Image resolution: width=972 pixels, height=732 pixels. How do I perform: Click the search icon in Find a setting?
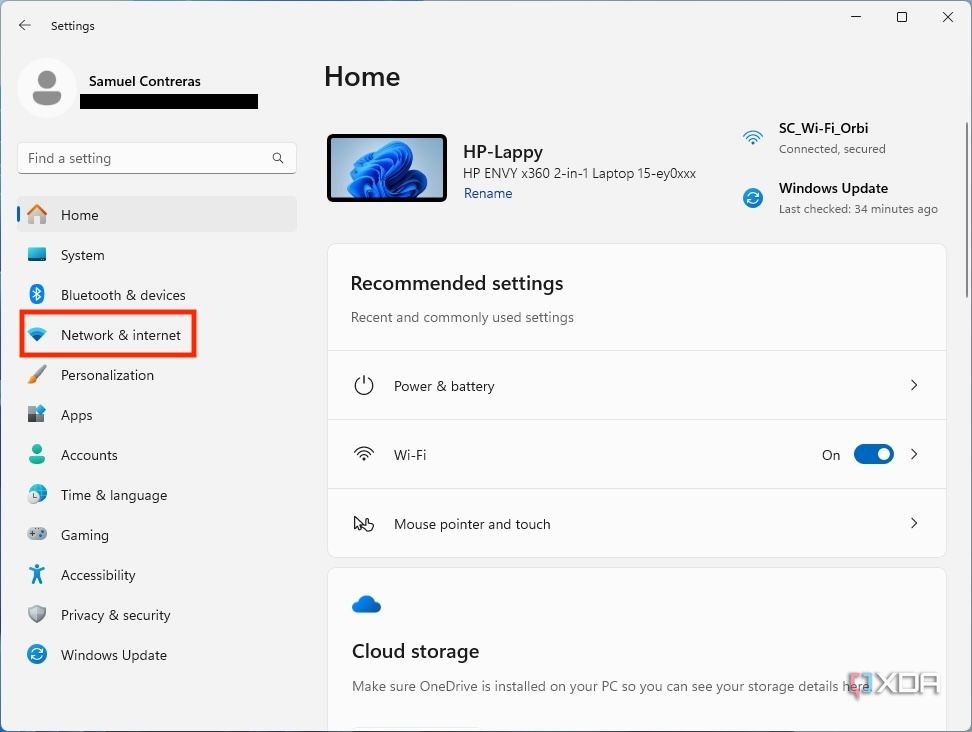(277, 158)
